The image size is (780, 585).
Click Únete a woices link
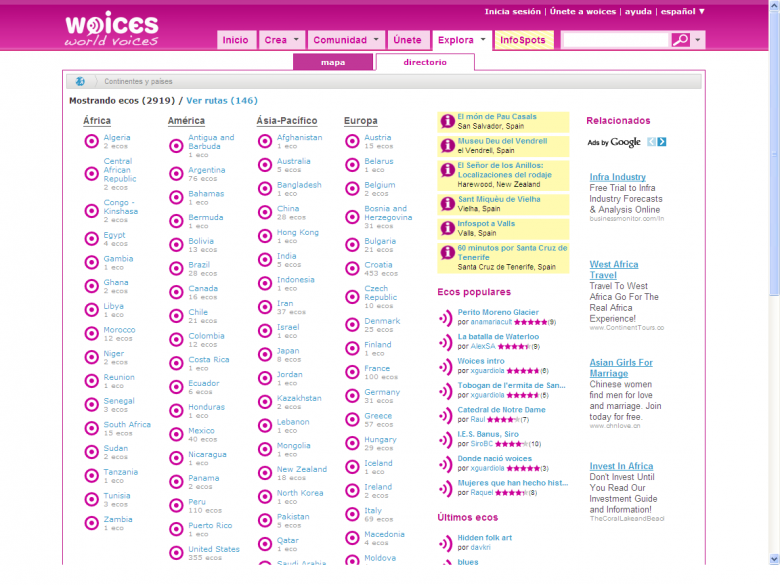click(x=583, y=11)
